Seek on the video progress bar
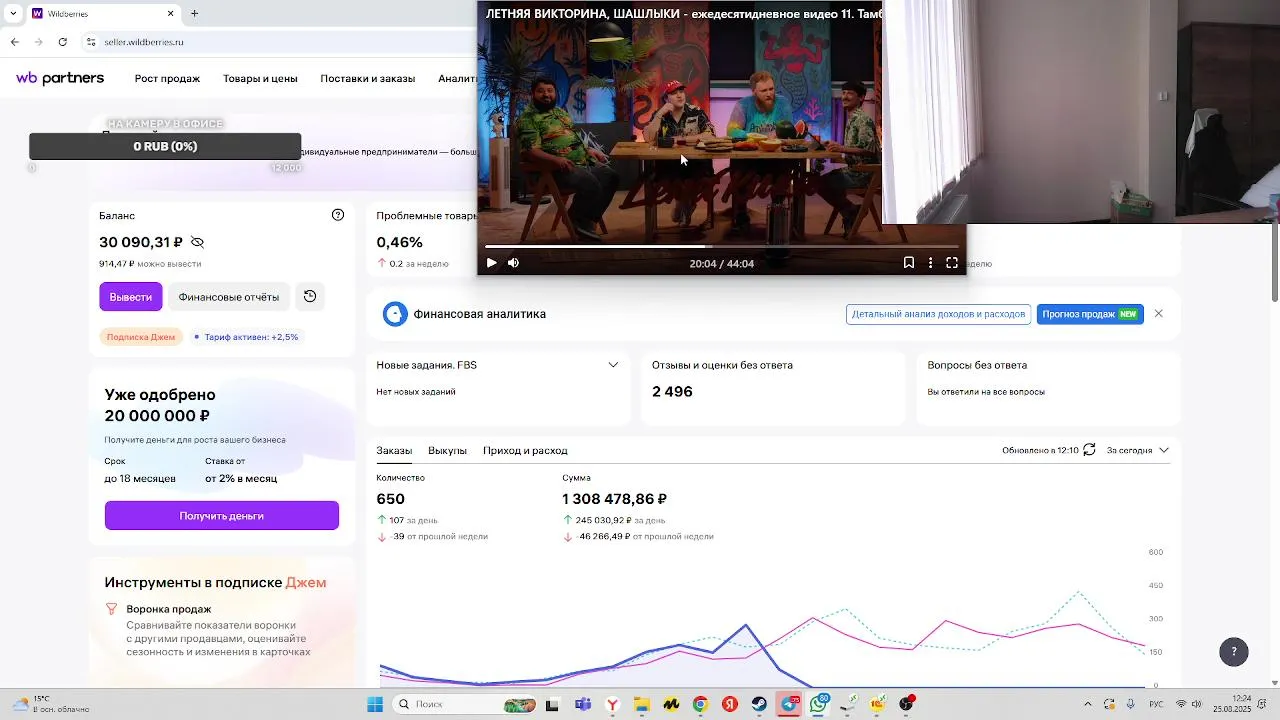Screen dimensions: 1280x720 pos(721,246)
